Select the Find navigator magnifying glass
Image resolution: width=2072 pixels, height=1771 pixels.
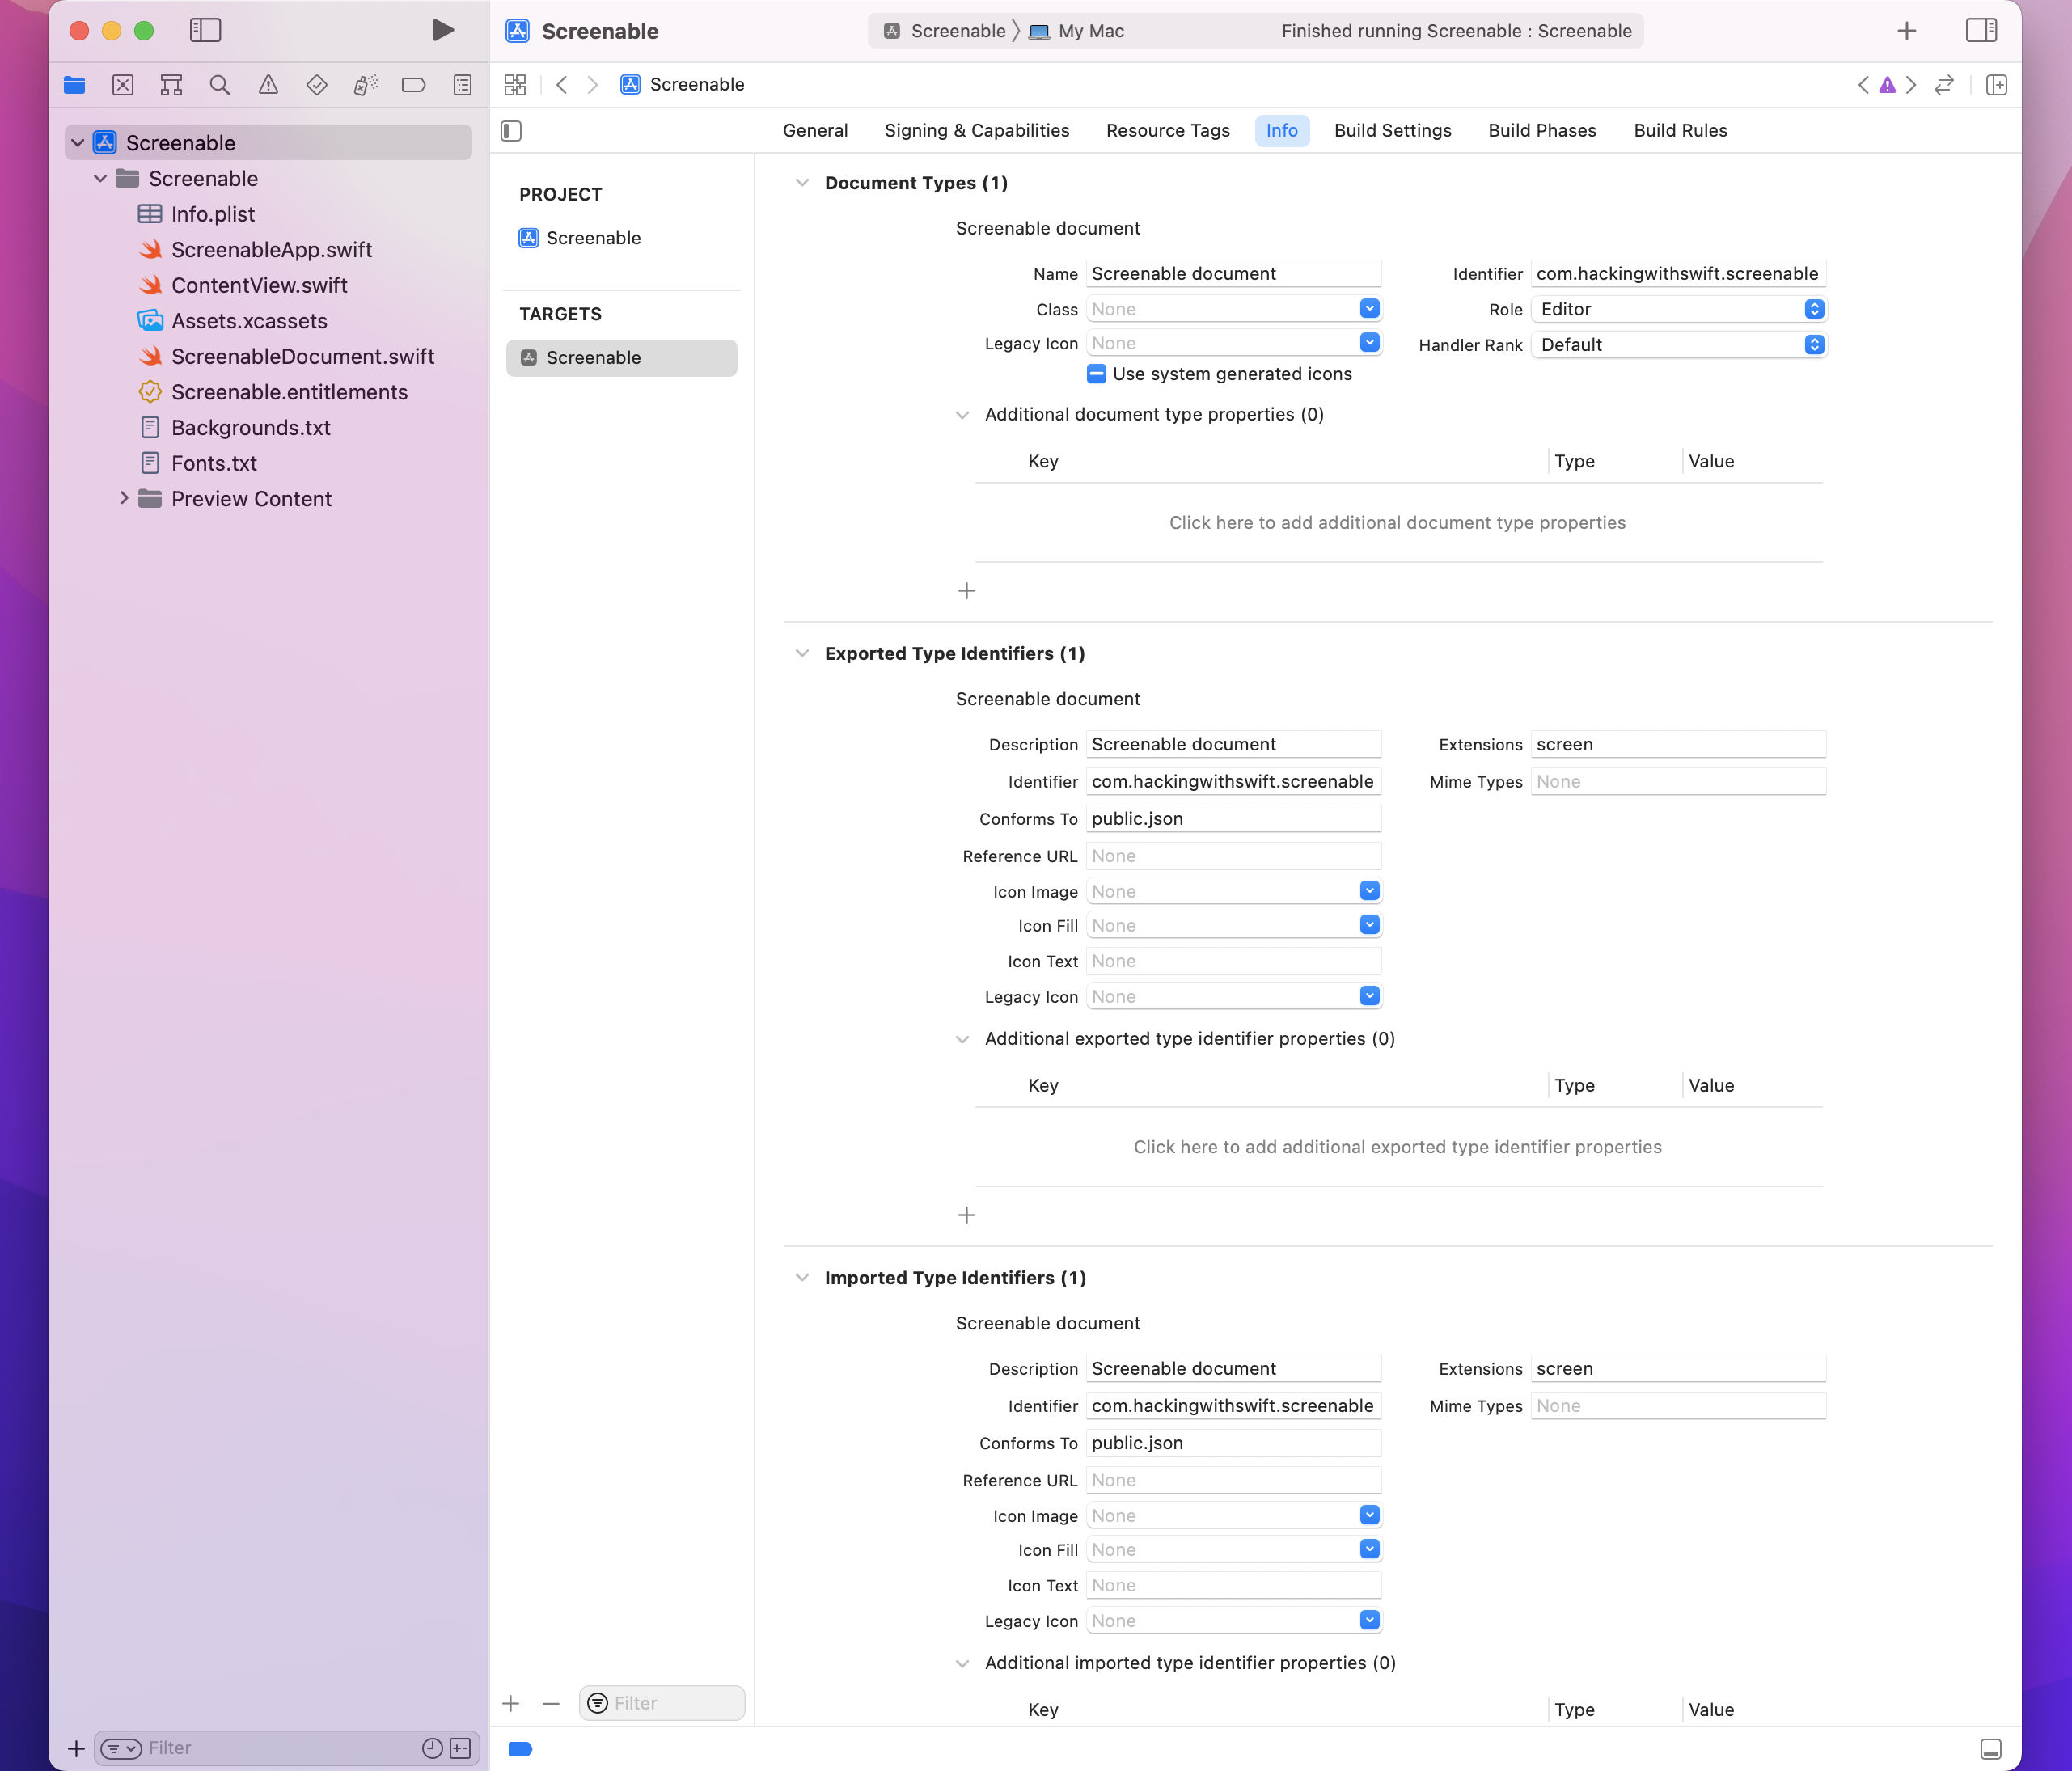pos(220,85)
